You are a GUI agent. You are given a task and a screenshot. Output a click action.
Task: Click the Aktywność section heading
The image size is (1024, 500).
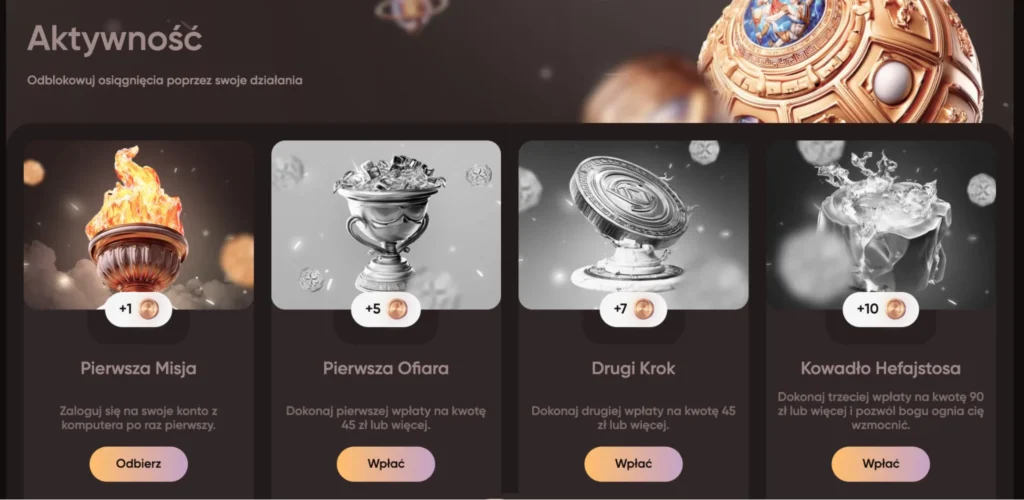(114, 39)
